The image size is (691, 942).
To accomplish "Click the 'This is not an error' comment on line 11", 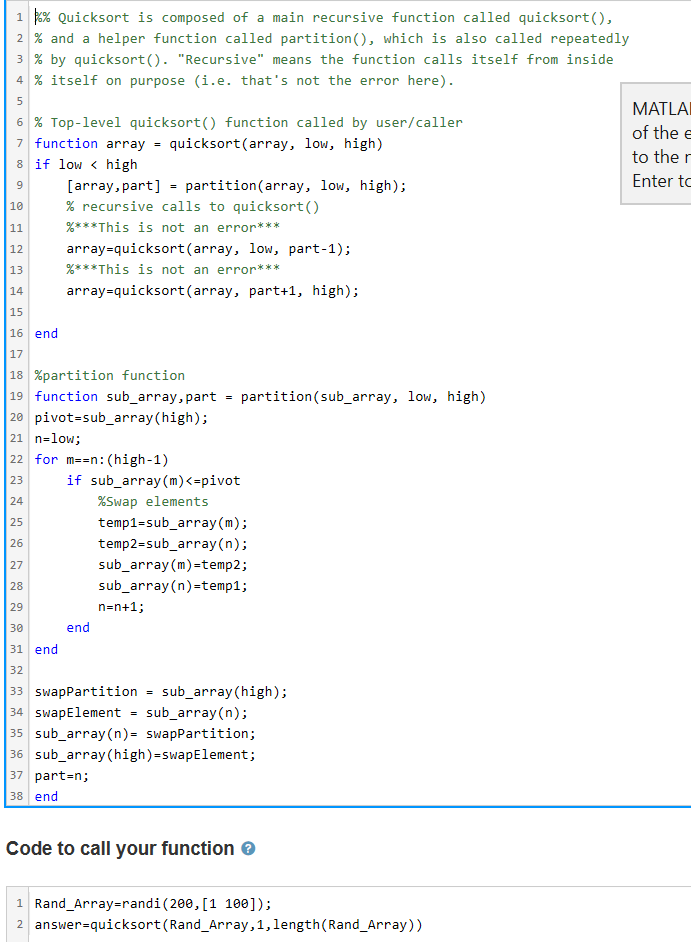I will [x=173, y=228].
